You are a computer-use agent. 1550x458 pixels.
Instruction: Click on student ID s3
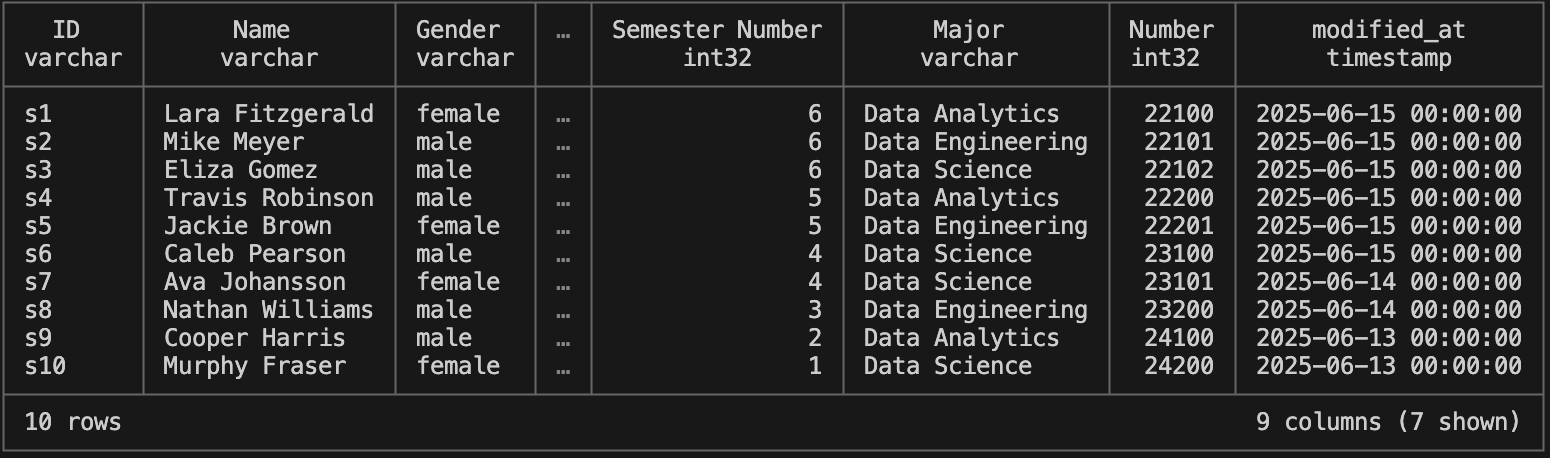click(x=38, y=170)
